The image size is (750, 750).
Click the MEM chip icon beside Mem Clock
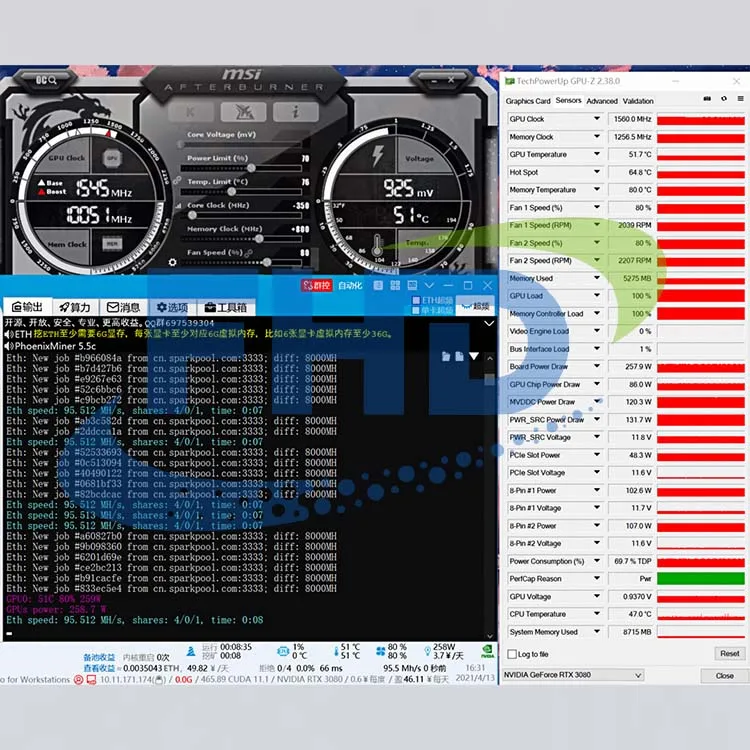coord(111,243)
